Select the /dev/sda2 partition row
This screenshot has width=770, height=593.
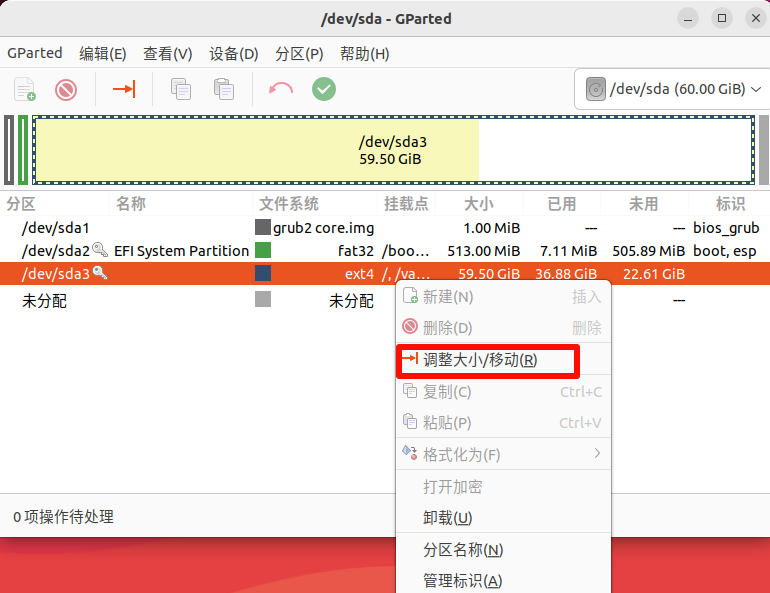385,251
